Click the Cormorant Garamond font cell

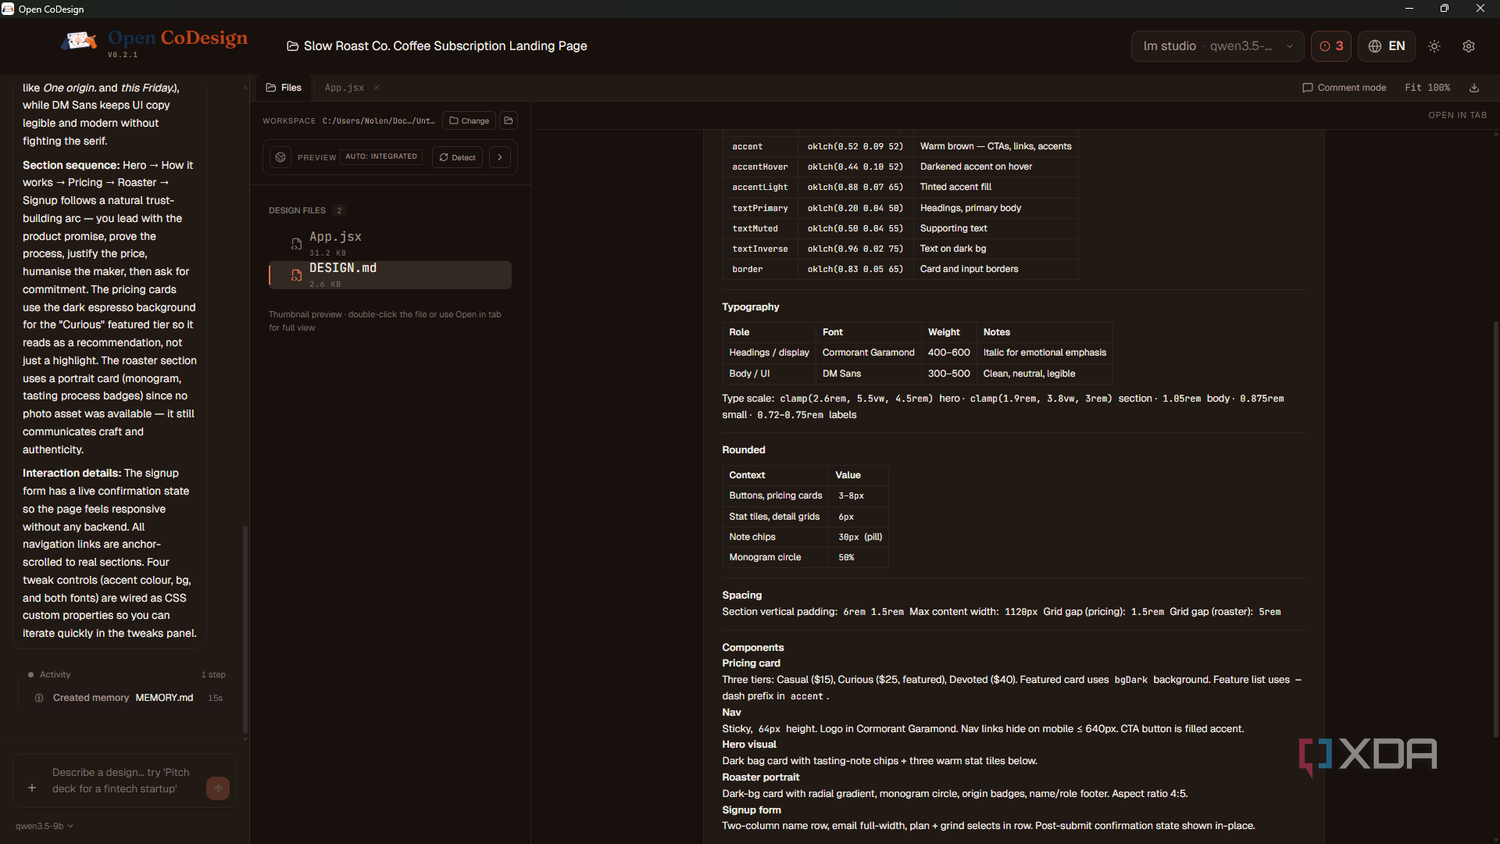coord(868,352)
